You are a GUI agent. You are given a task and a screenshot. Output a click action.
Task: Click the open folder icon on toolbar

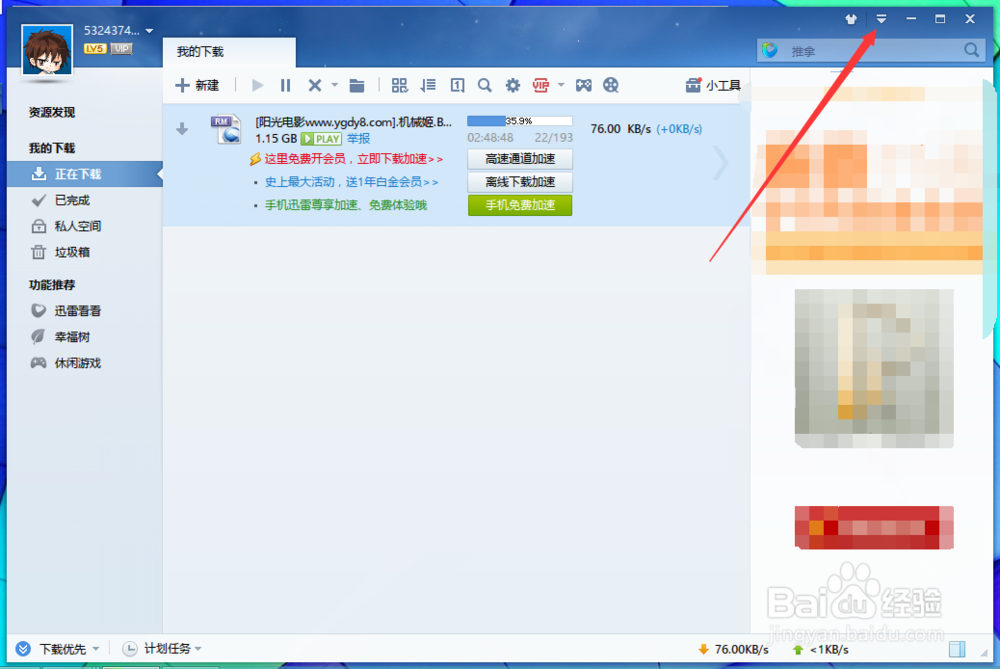(357, 85)
